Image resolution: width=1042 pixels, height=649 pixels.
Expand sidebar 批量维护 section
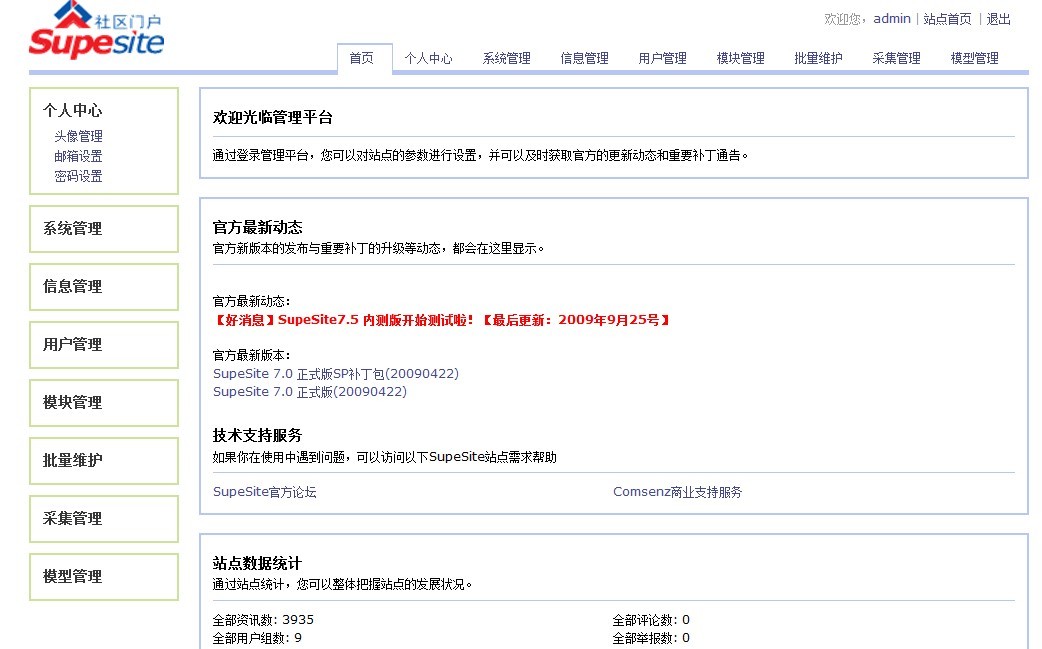point(104,460)
